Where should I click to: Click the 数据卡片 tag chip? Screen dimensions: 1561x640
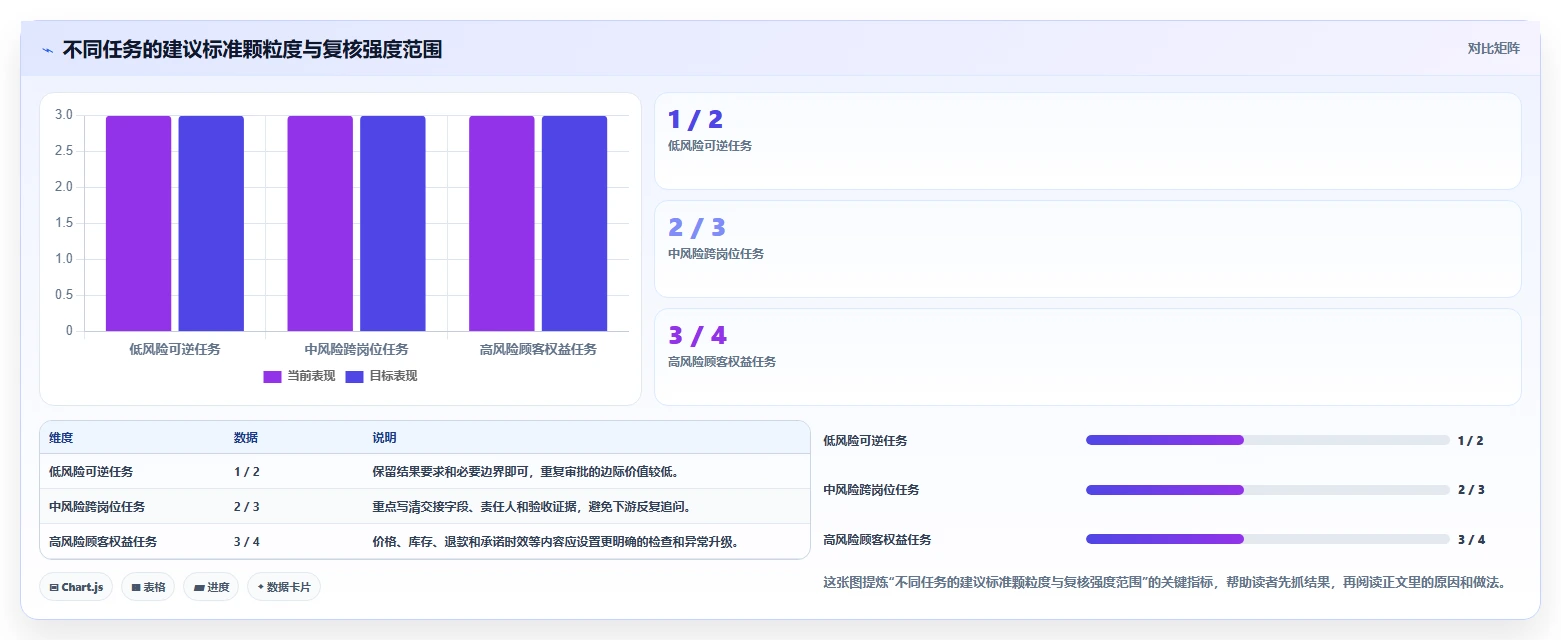284,587
